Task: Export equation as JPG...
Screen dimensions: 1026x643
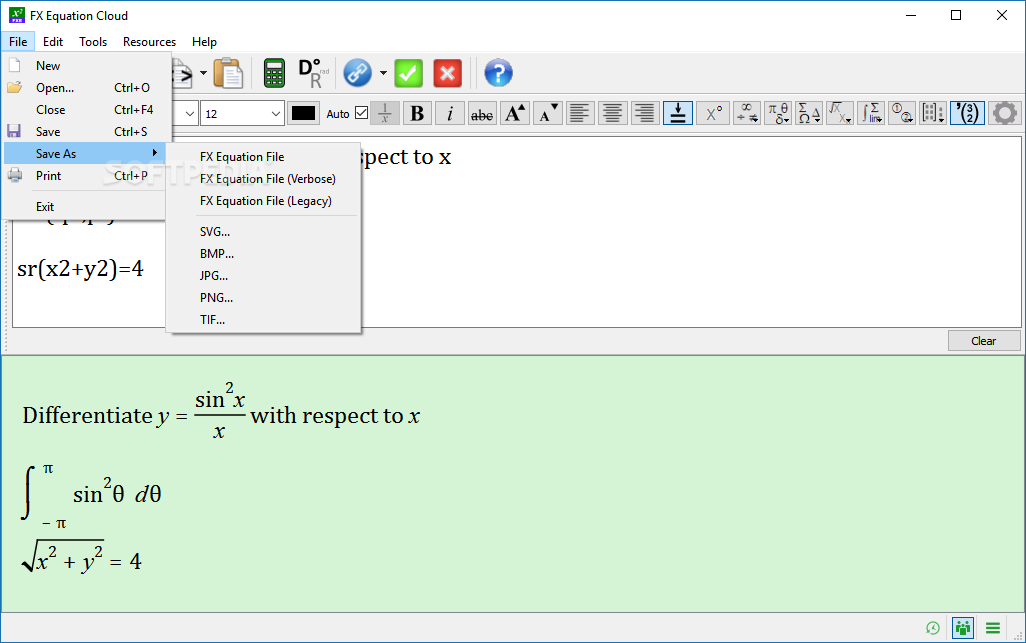Action: pos(263,275)
